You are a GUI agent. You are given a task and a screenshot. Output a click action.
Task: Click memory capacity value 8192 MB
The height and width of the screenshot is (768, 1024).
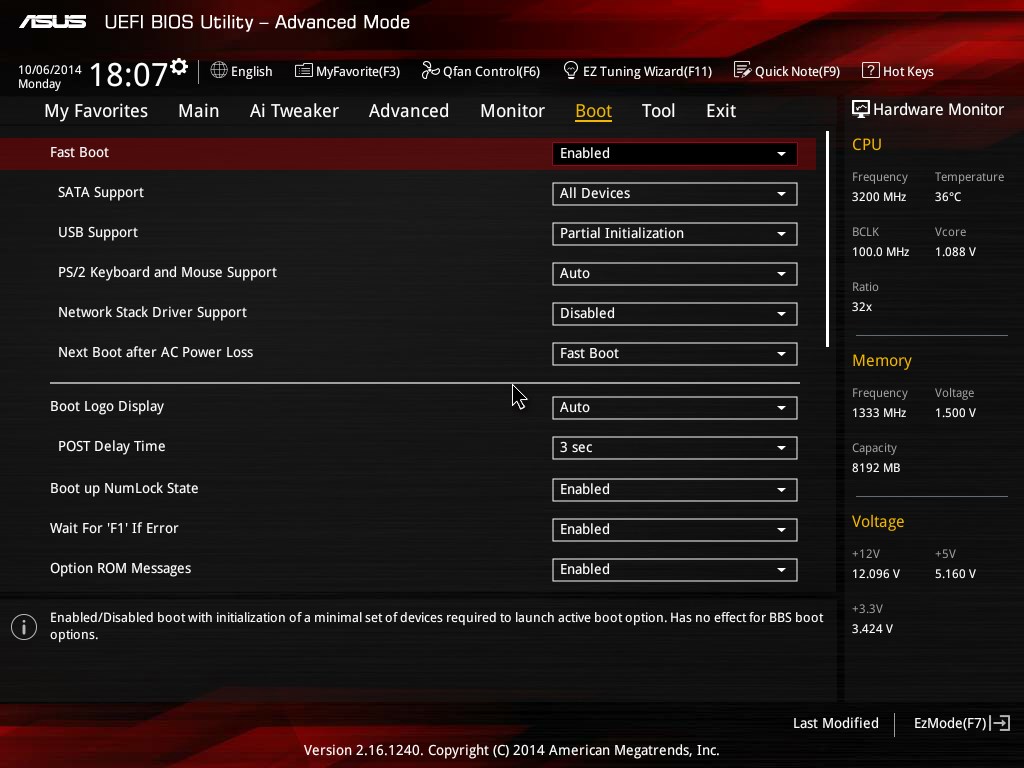[x=876, y=468]
